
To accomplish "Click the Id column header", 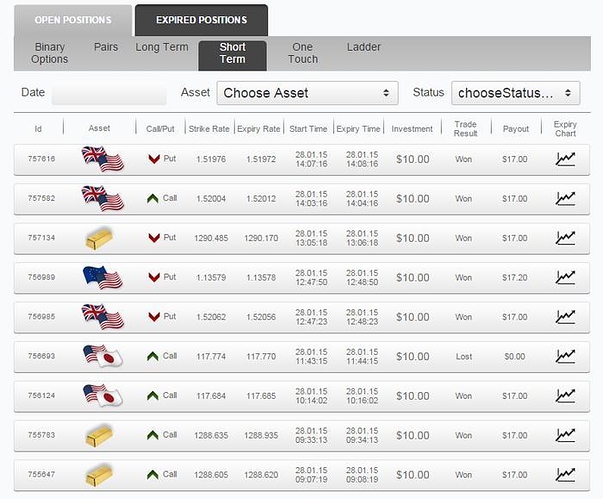I will point(38,129).
